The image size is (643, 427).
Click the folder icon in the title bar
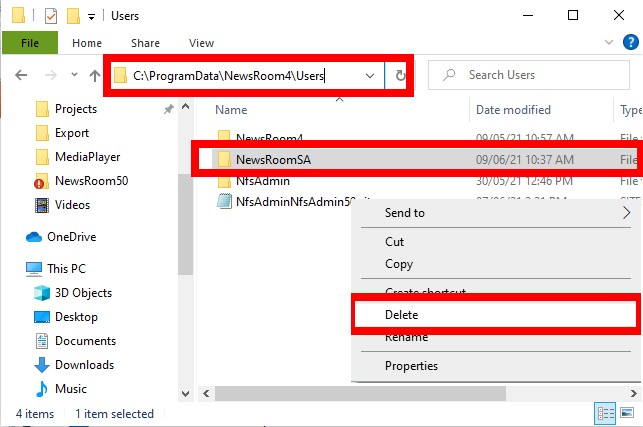click(x=18, y=16)
